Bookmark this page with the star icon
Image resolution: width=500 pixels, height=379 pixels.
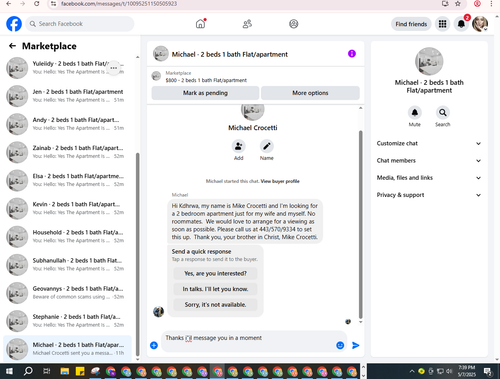[458, 4]
